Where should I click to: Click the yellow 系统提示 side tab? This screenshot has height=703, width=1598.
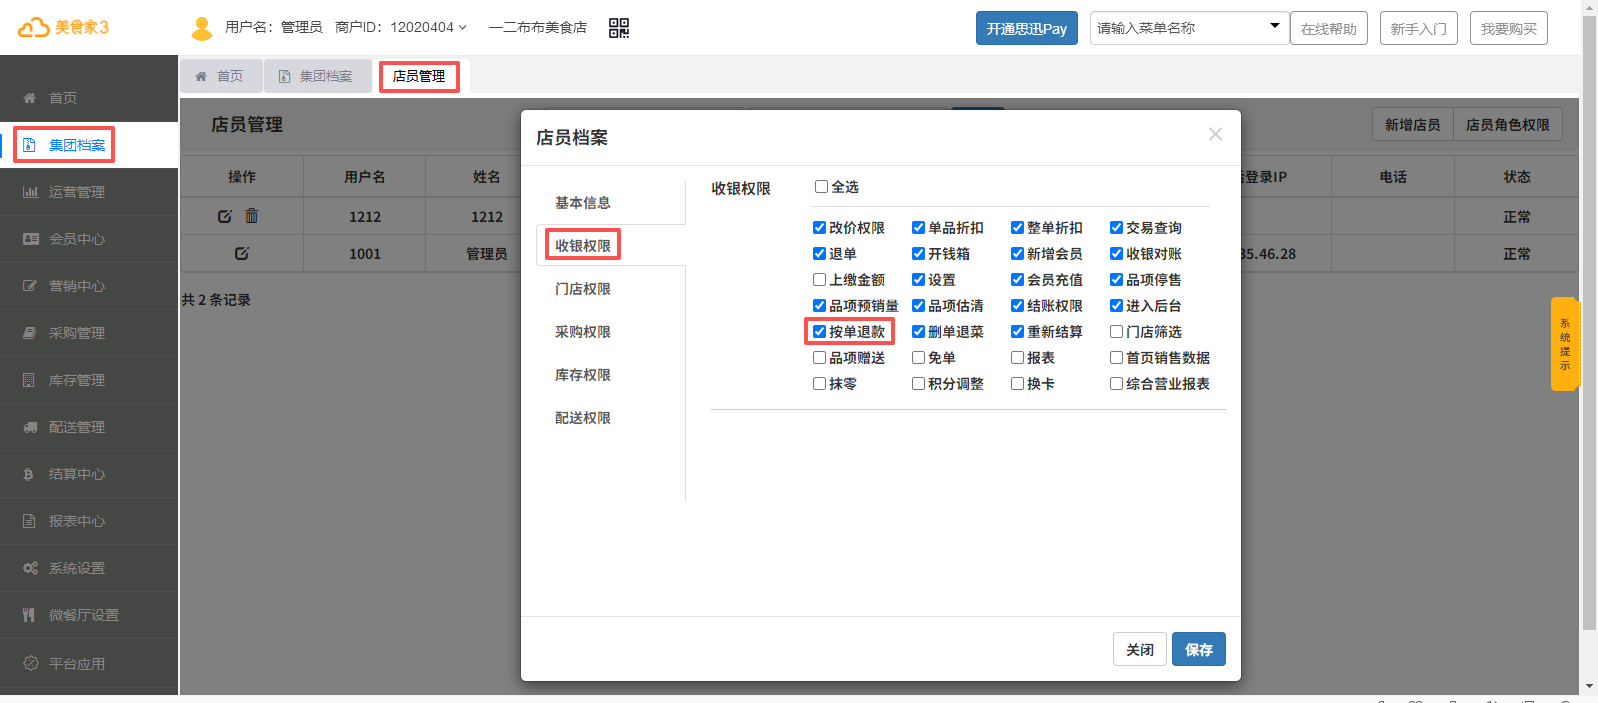click(1565, 344)
